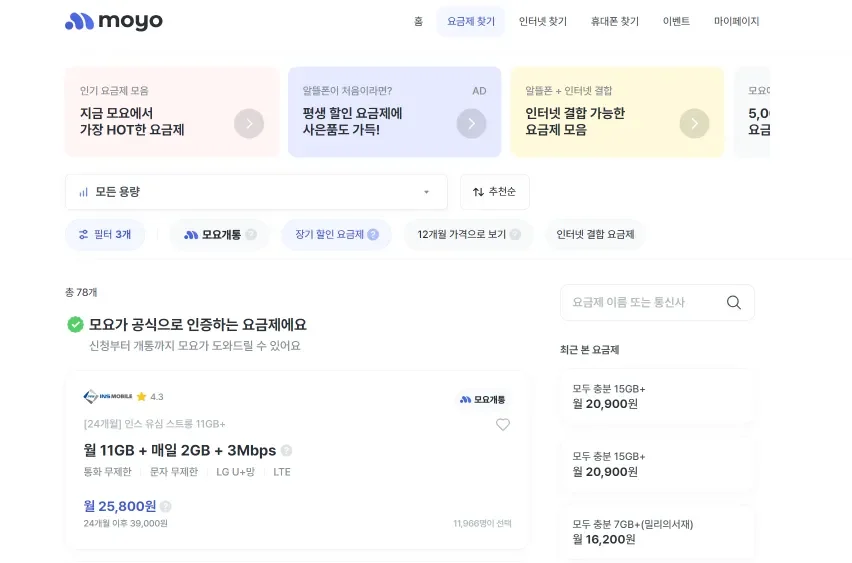Toggle the 모요개통 filter chip
This screenshot has width=852, height=563.
[x=219, y=235]
